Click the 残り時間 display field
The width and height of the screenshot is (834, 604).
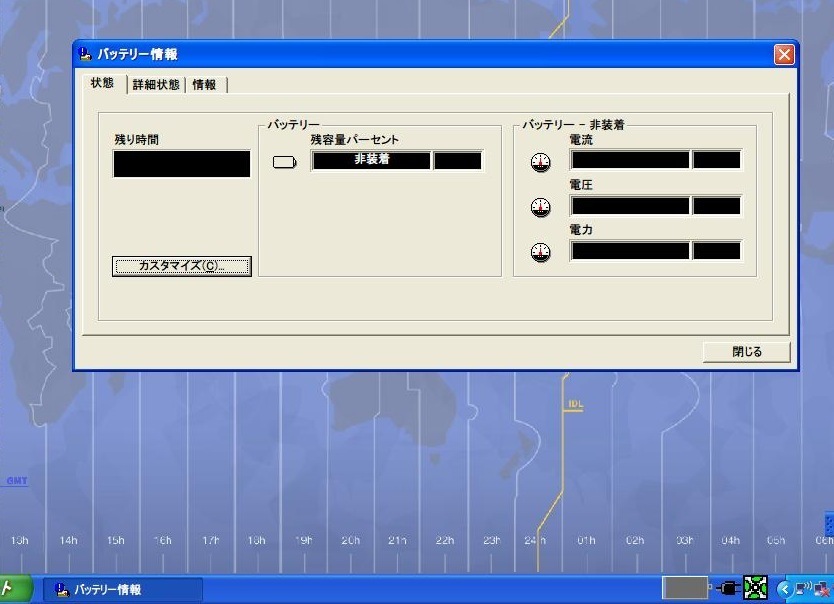point(181,164)
